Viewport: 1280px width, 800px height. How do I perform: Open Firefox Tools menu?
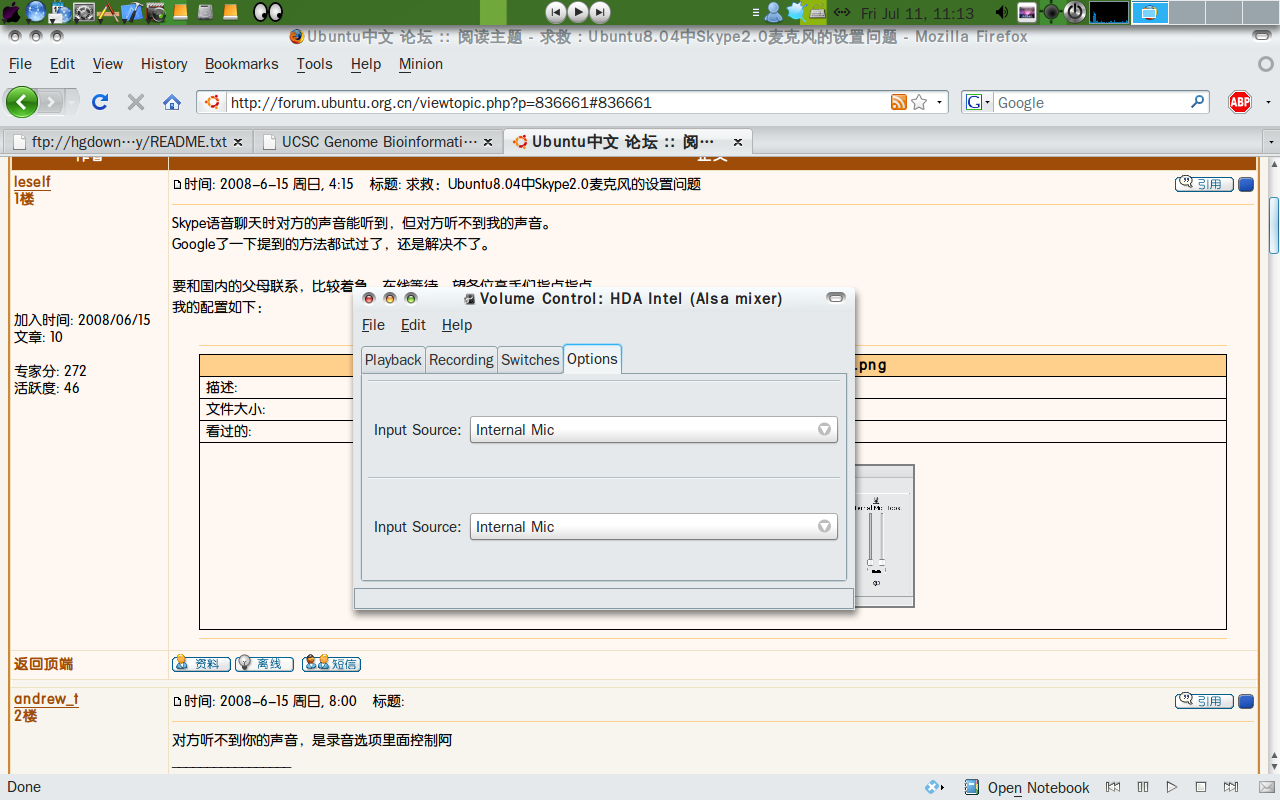click(x=314, y=64)
